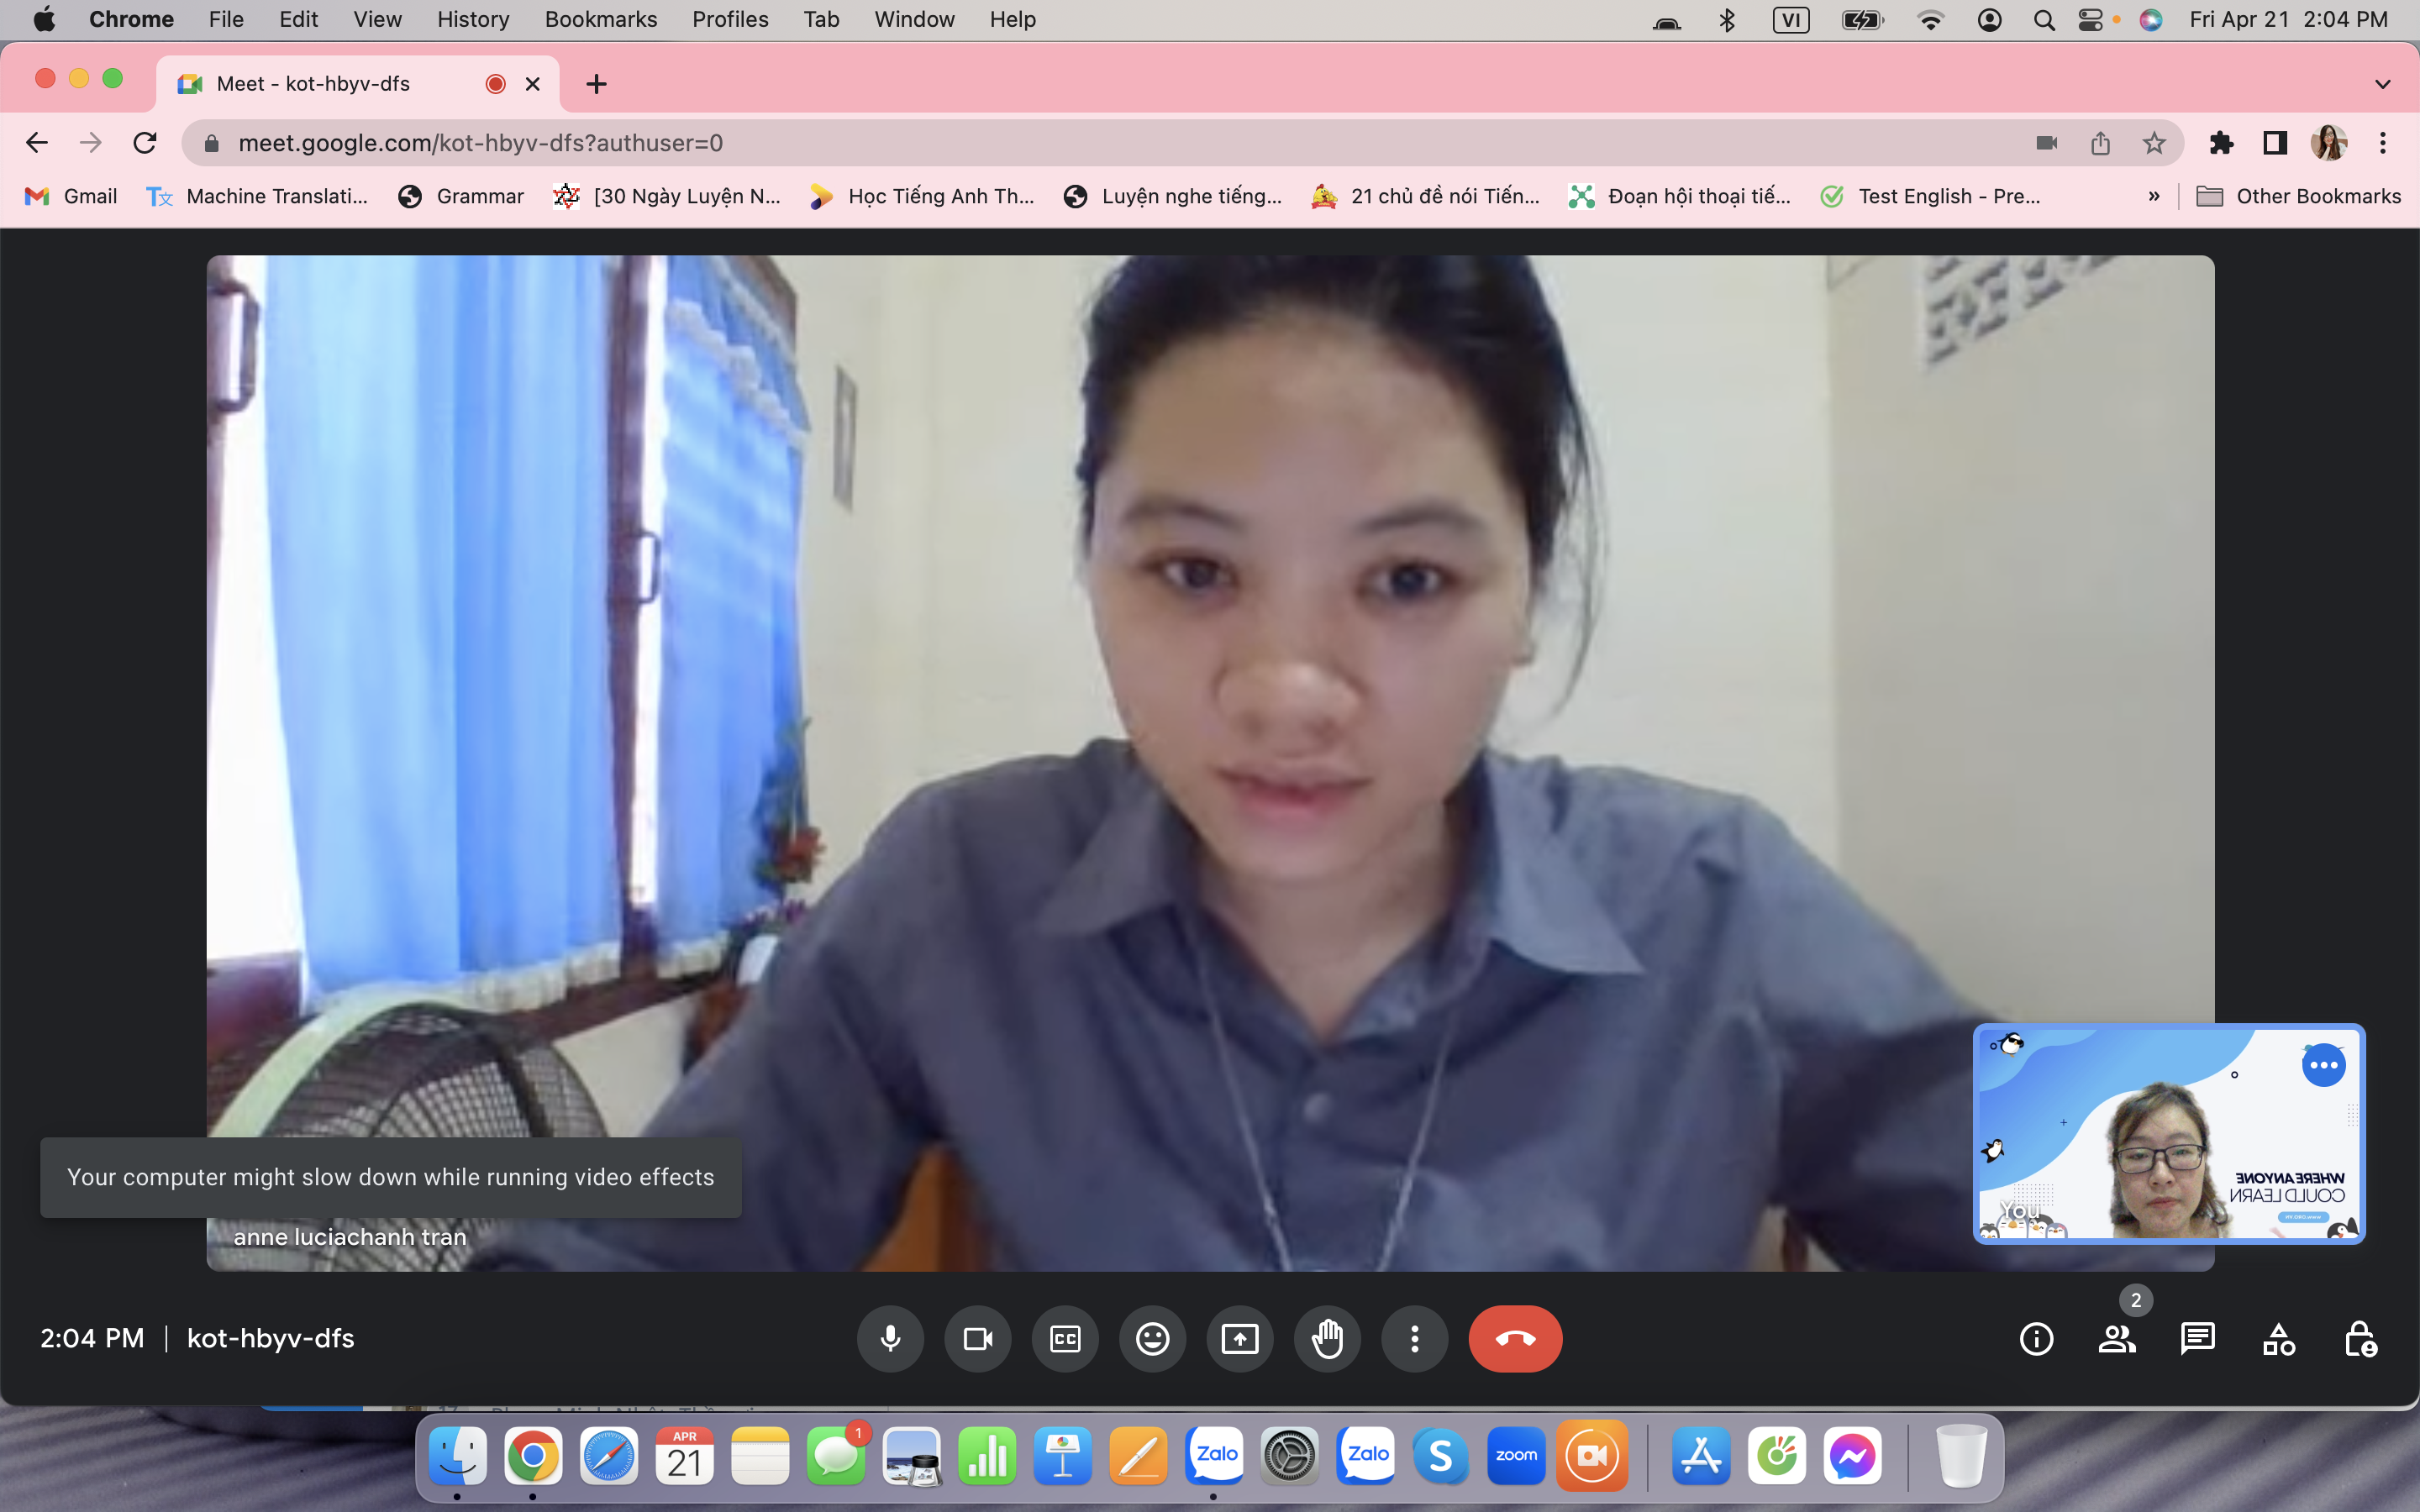Screen dimensions: 2420x1512
Task: Expand hidden bookmarks chevron
Action: click(x=2153, y=196)
